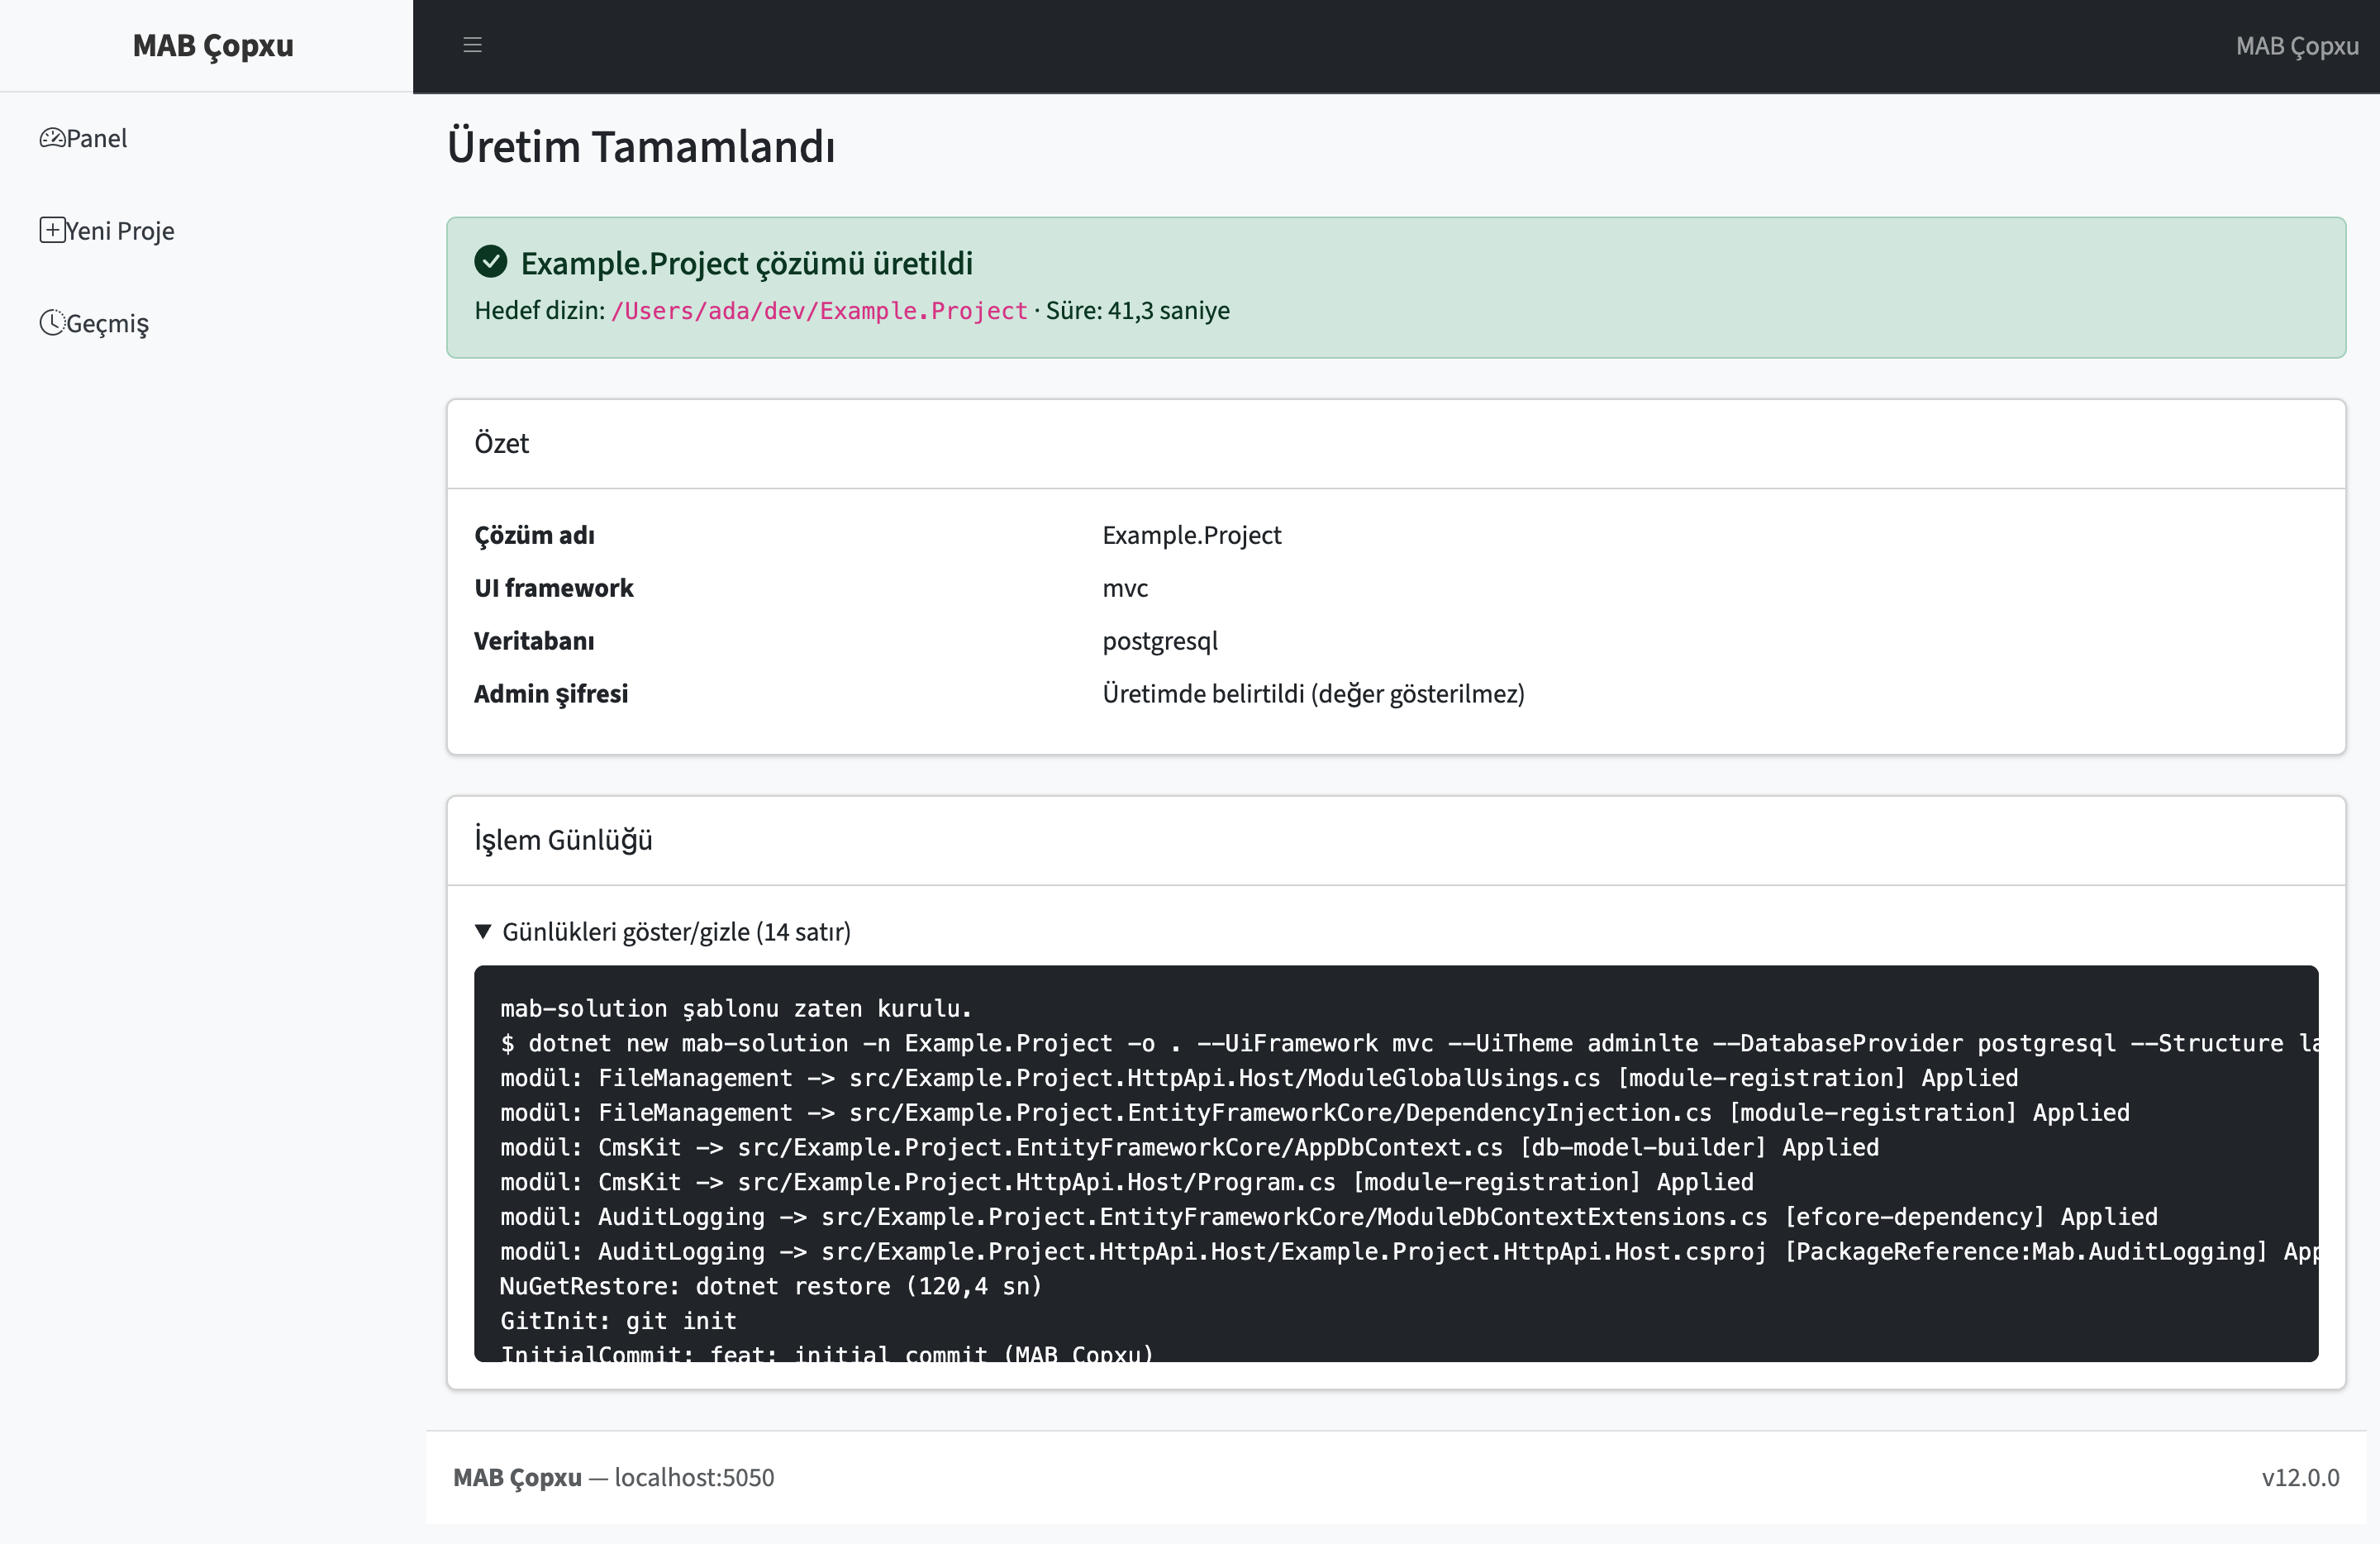Click MAB Çopxu text in footer
Image resolution: width=2380 pixels, height=1544 pixels.
517,1477
